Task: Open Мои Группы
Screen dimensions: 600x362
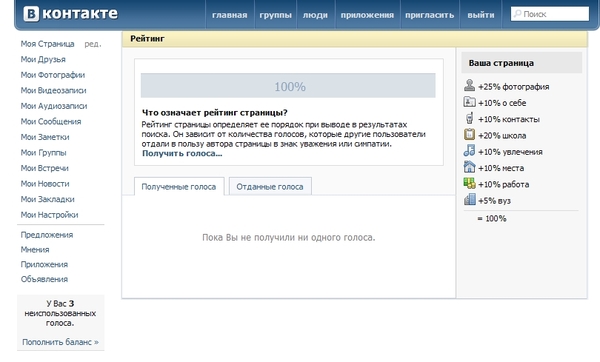Action: tap(44, 153)
